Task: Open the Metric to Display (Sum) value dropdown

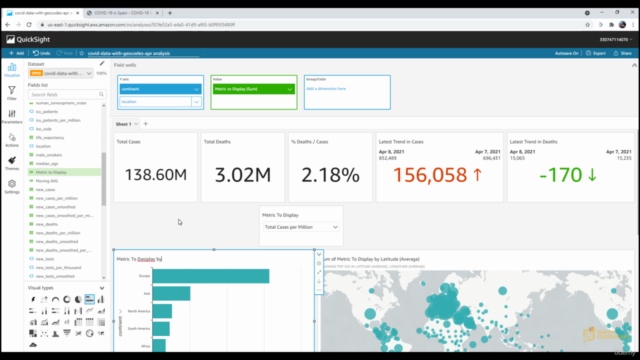Action: [290, 89]
